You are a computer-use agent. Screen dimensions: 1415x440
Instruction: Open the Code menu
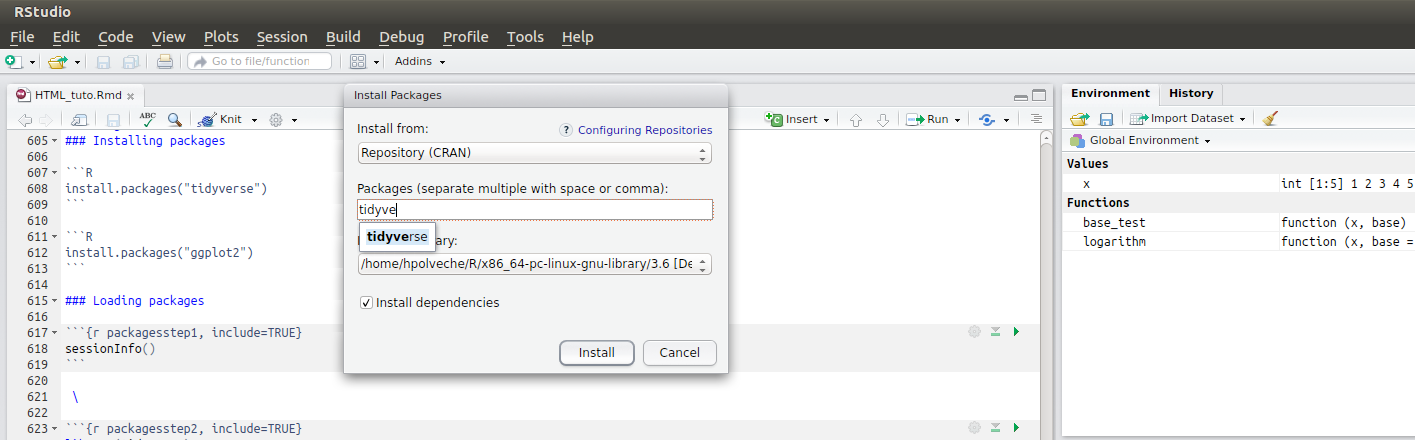tap(115, 37)
